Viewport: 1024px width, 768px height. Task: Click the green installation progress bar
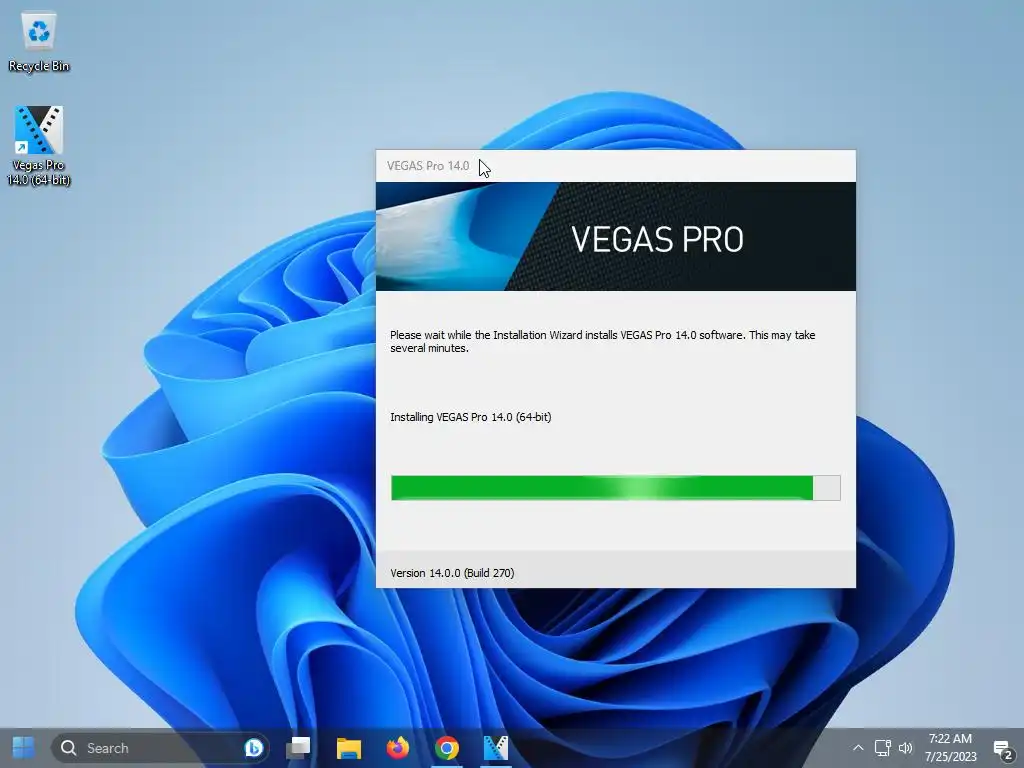(615, 488)
